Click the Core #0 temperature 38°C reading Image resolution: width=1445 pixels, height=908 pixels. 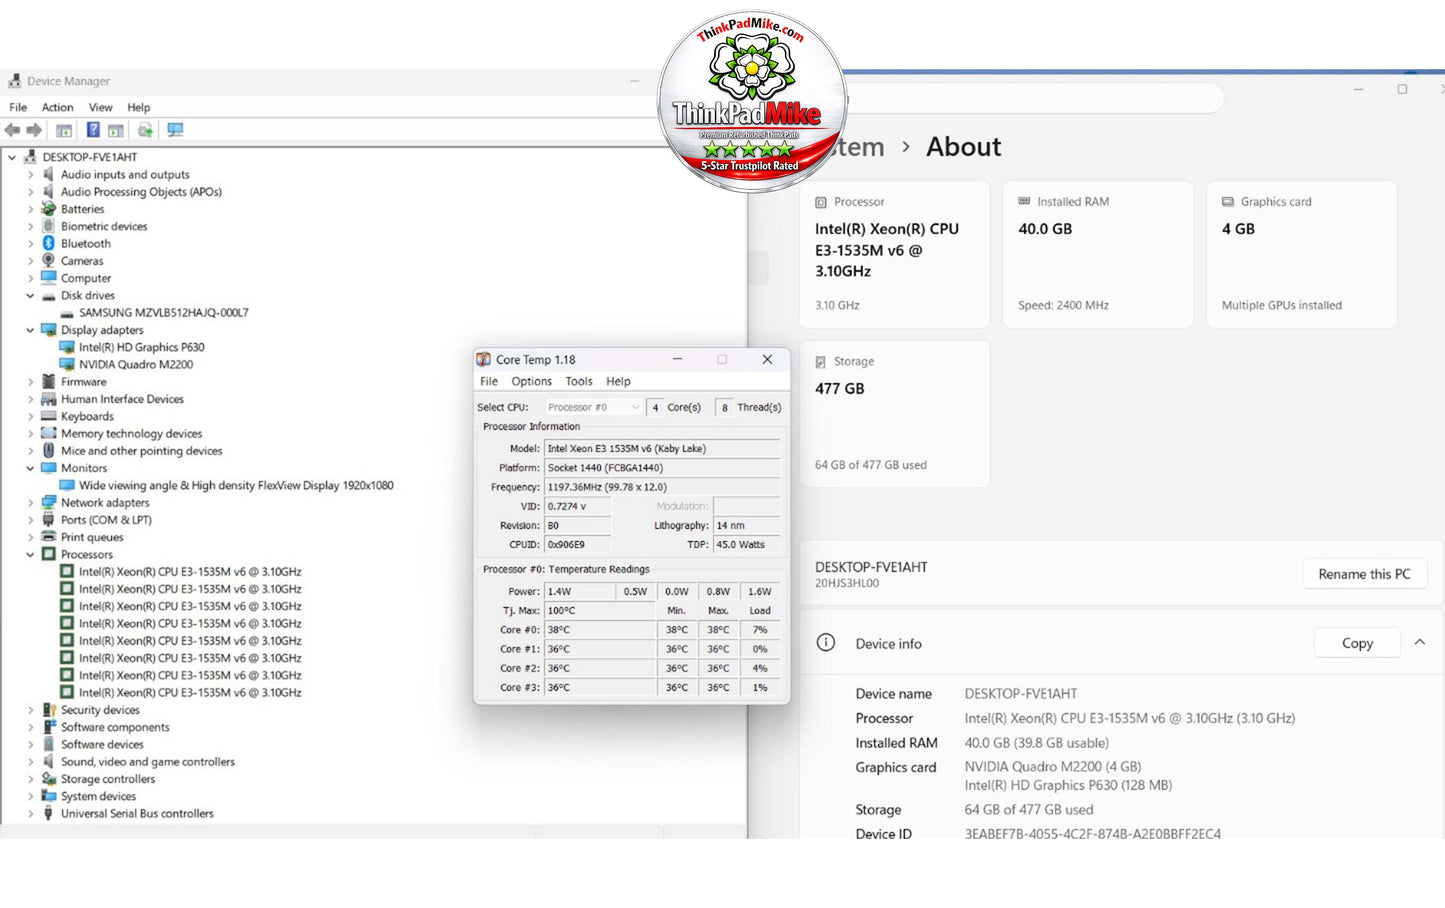point(599,630)
